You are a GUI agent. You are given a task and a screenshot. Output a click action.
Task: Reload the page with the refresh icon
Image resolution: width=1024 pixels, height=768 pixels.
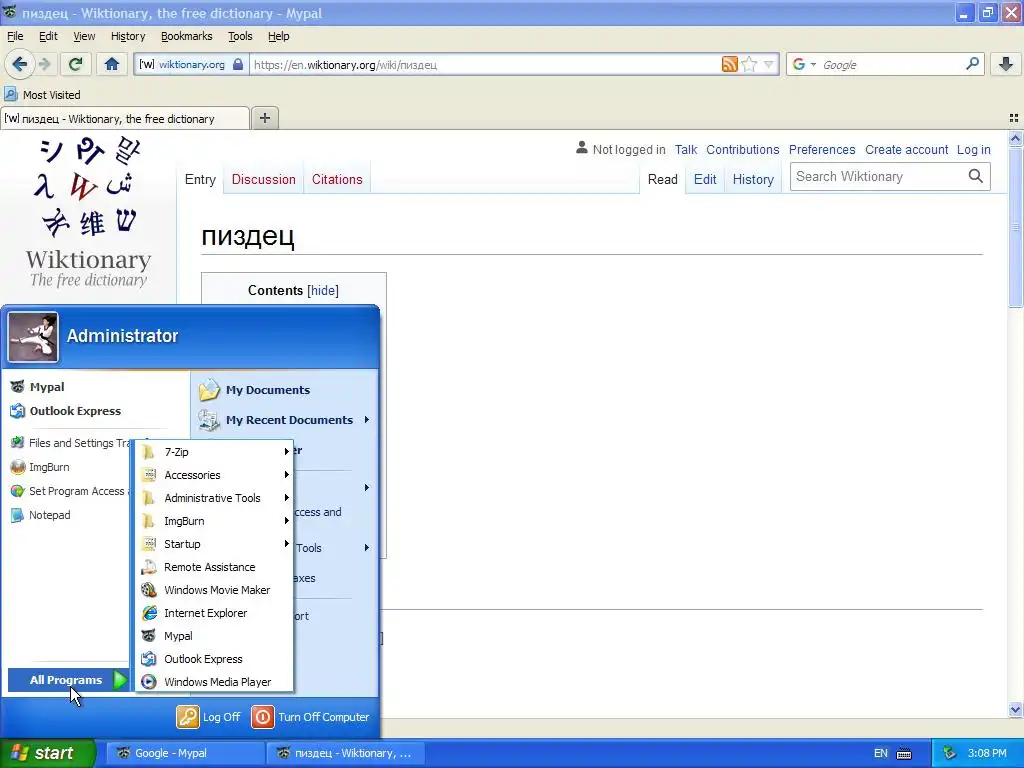(75, 64)
